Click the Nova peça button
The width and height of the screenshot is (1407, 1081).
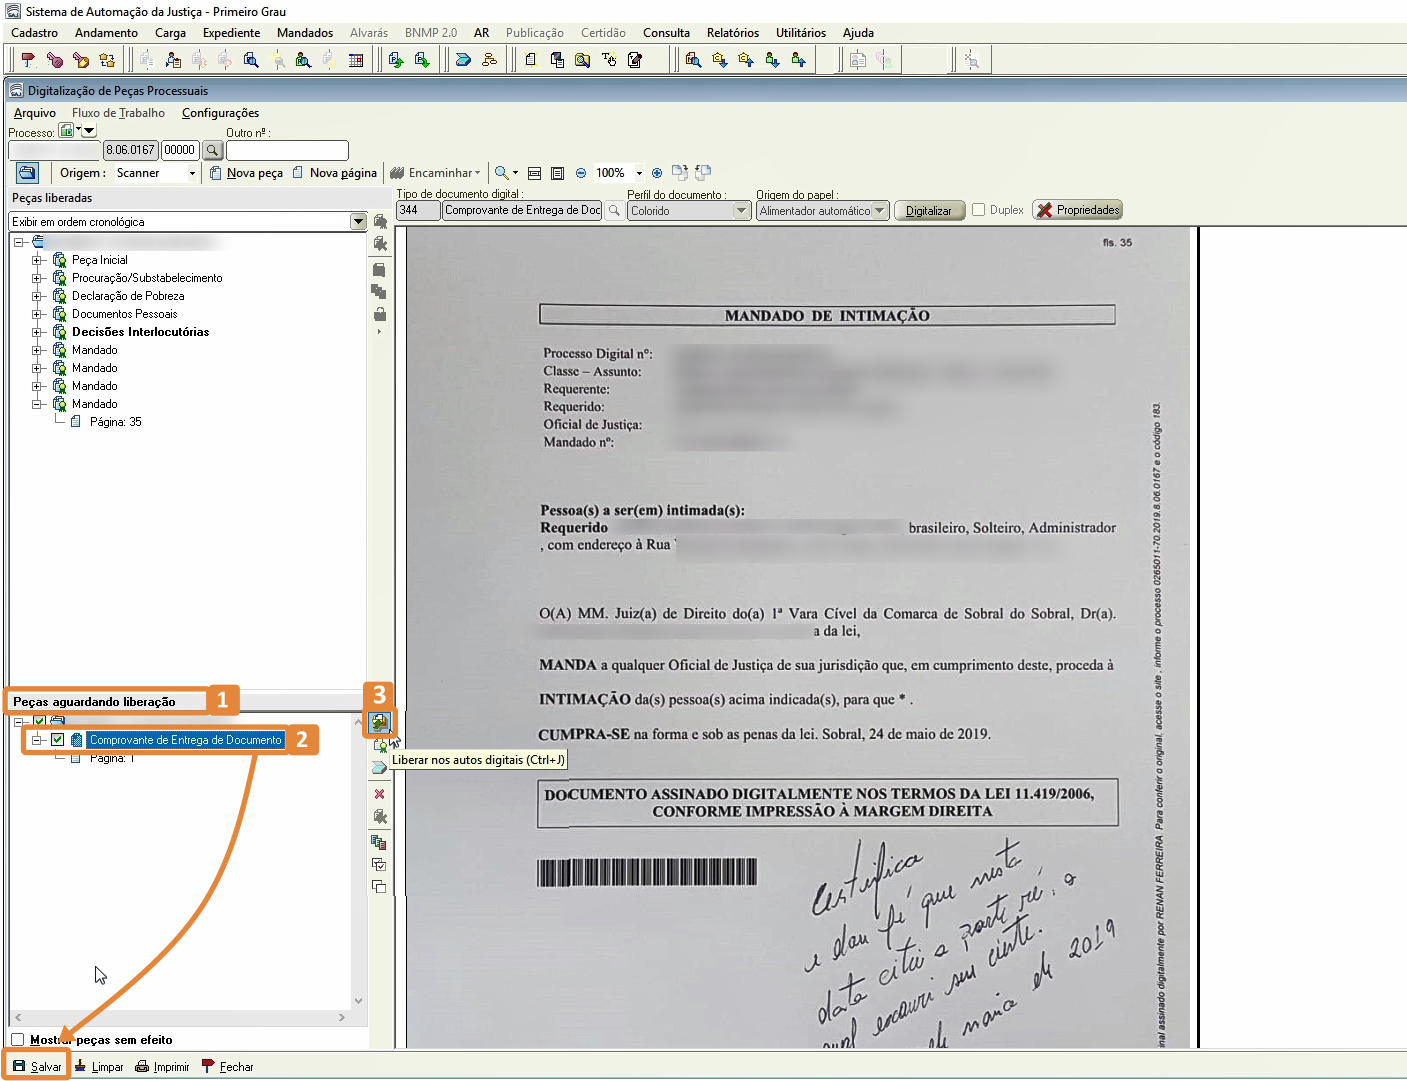tap(246, 173)
